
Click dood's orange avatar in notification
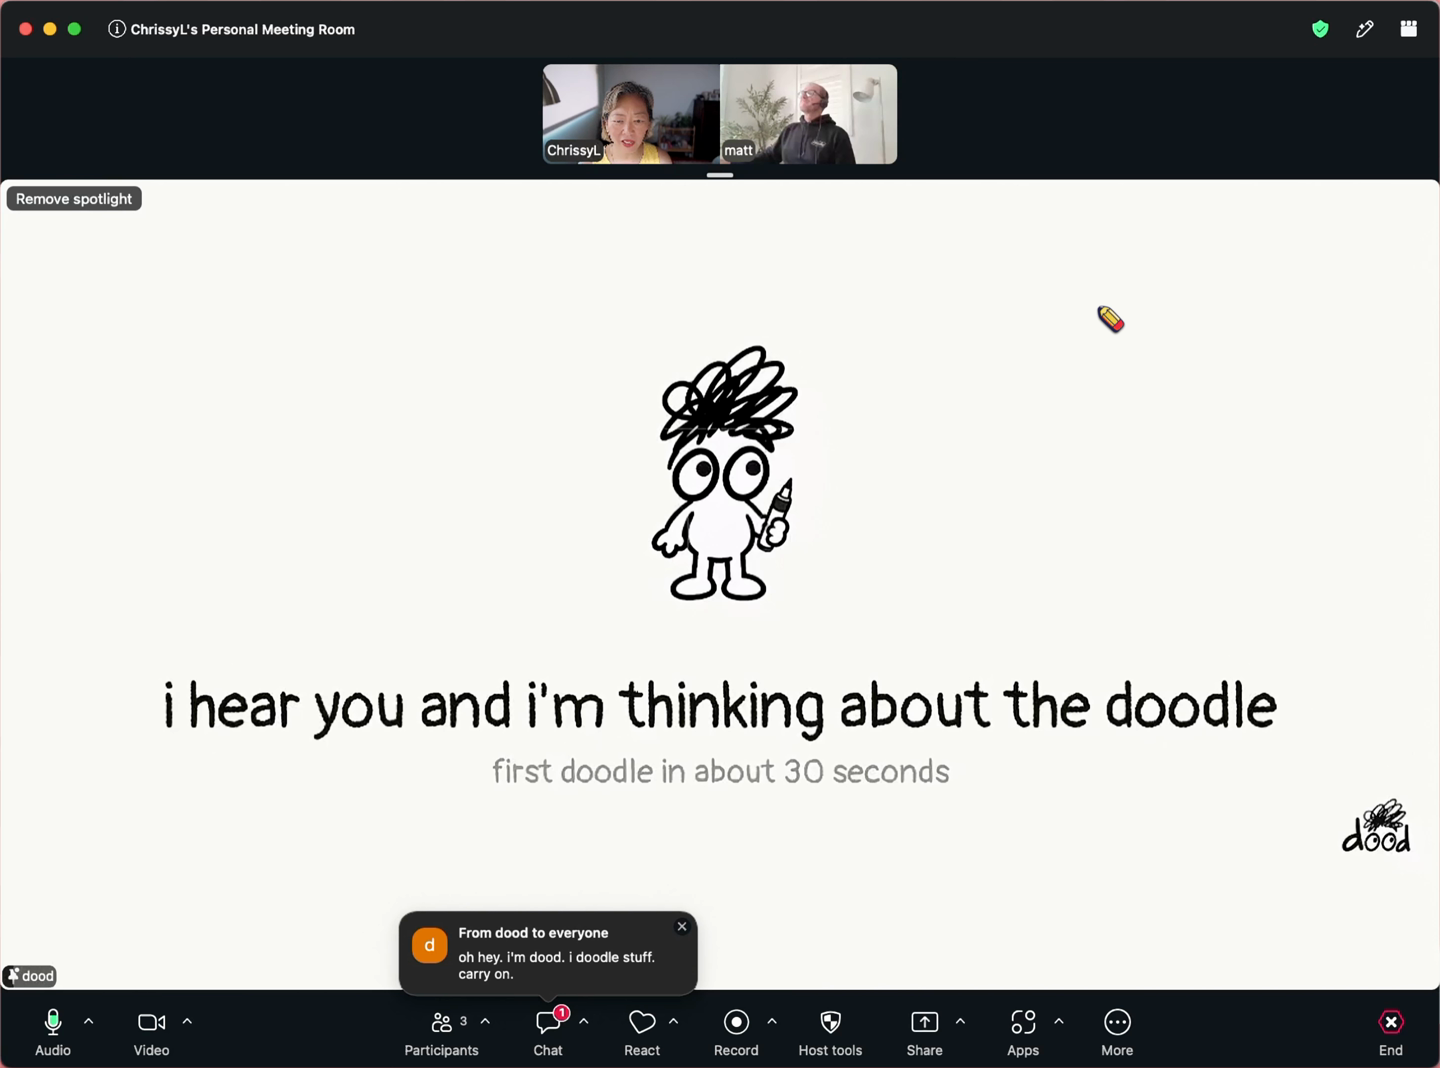click(430, 945)
